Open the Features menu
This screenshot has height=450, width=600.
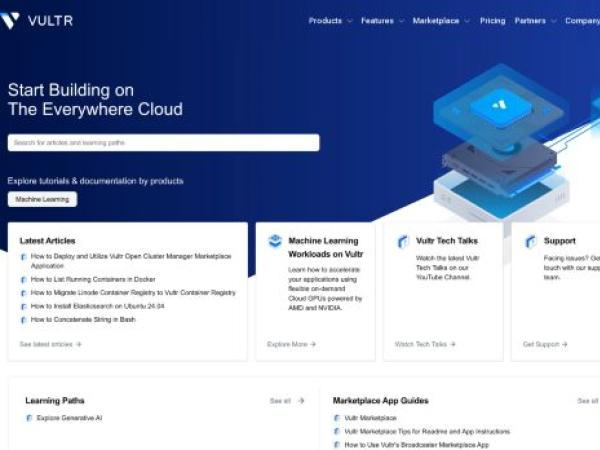377,21
